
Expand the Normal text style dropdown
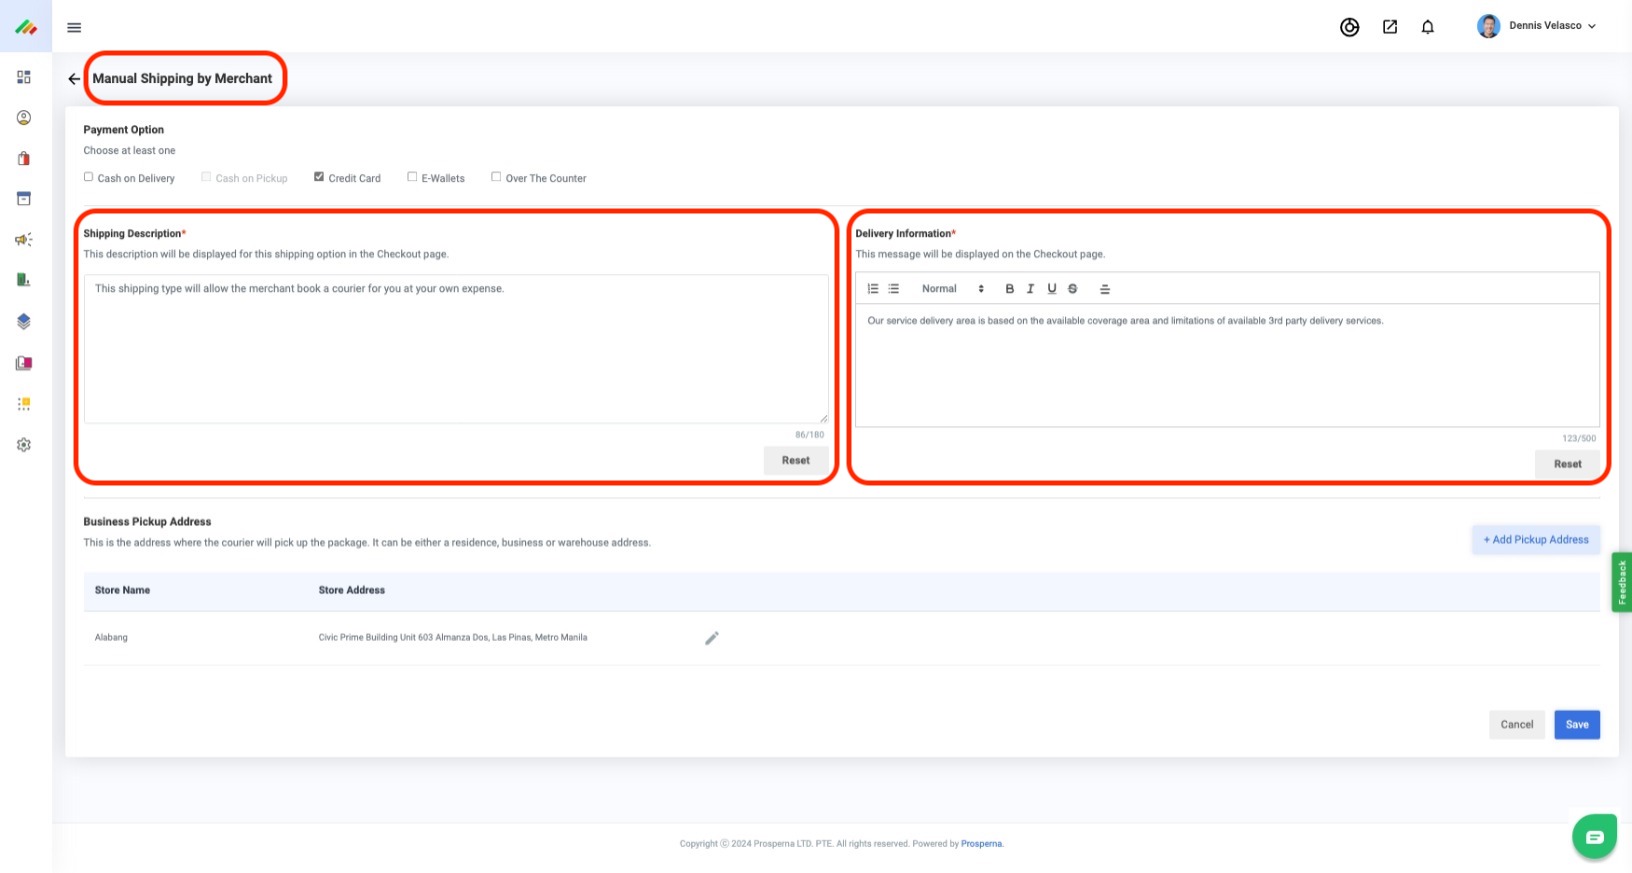(x=952, y=289)
